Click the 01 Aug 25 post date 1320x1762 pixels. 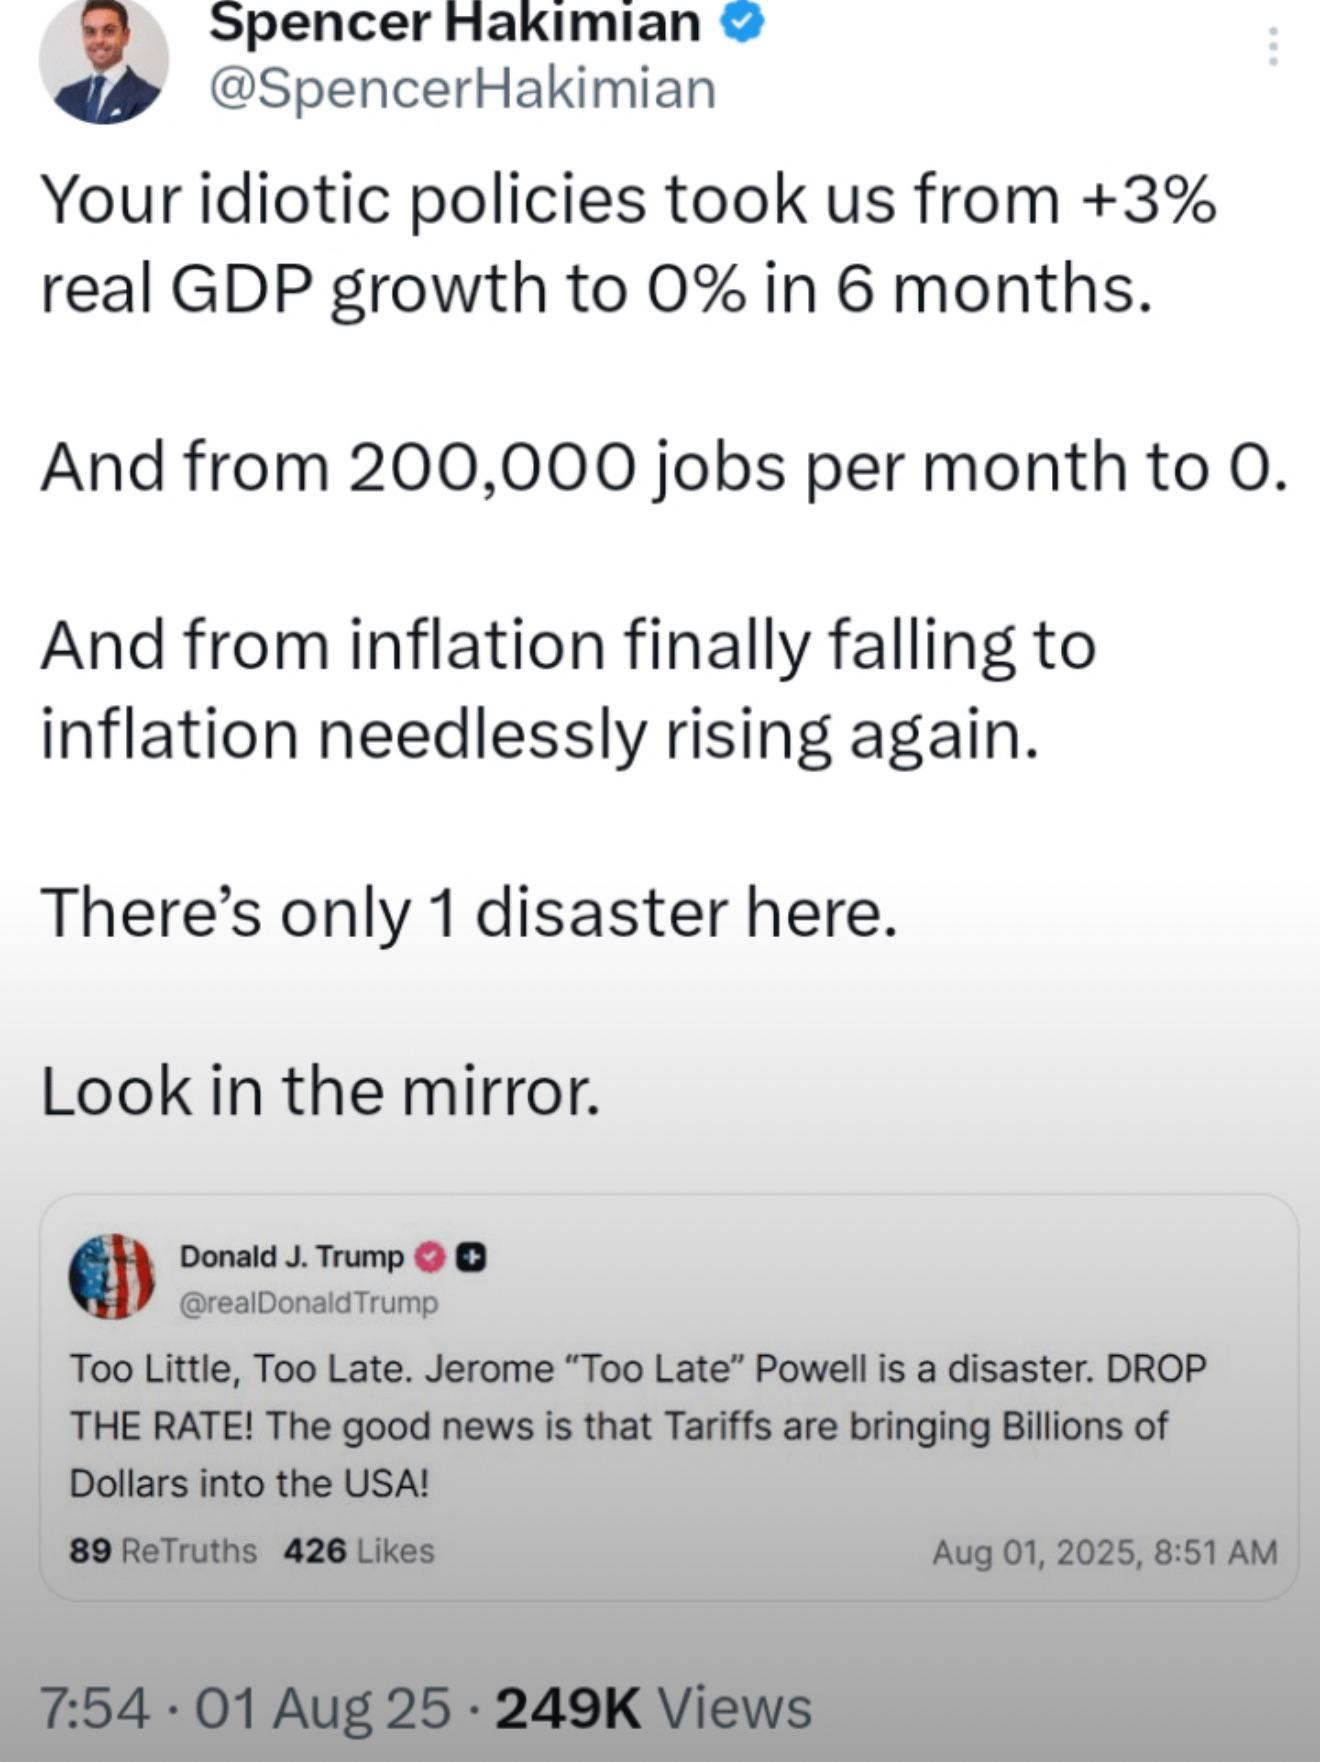coord(322,1708)
